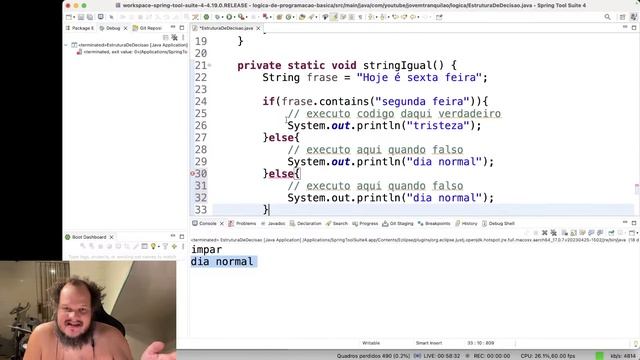Click 'dia normal' output in console
This screenshot has height=360, width=640.
222,261
